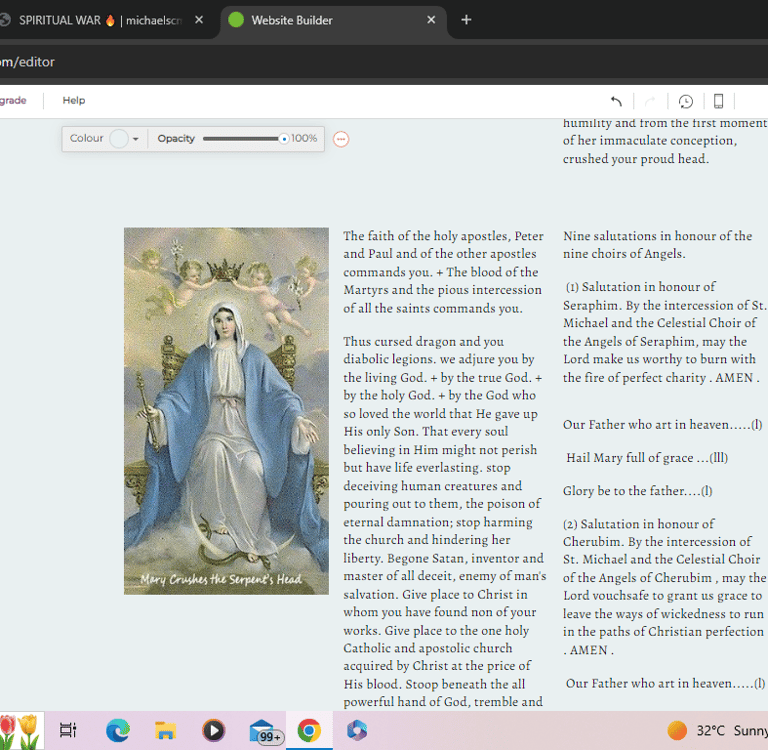Close the SPIRITUAL WAR tab
Viewport: 768px width, 750px height.
[199, 20]
